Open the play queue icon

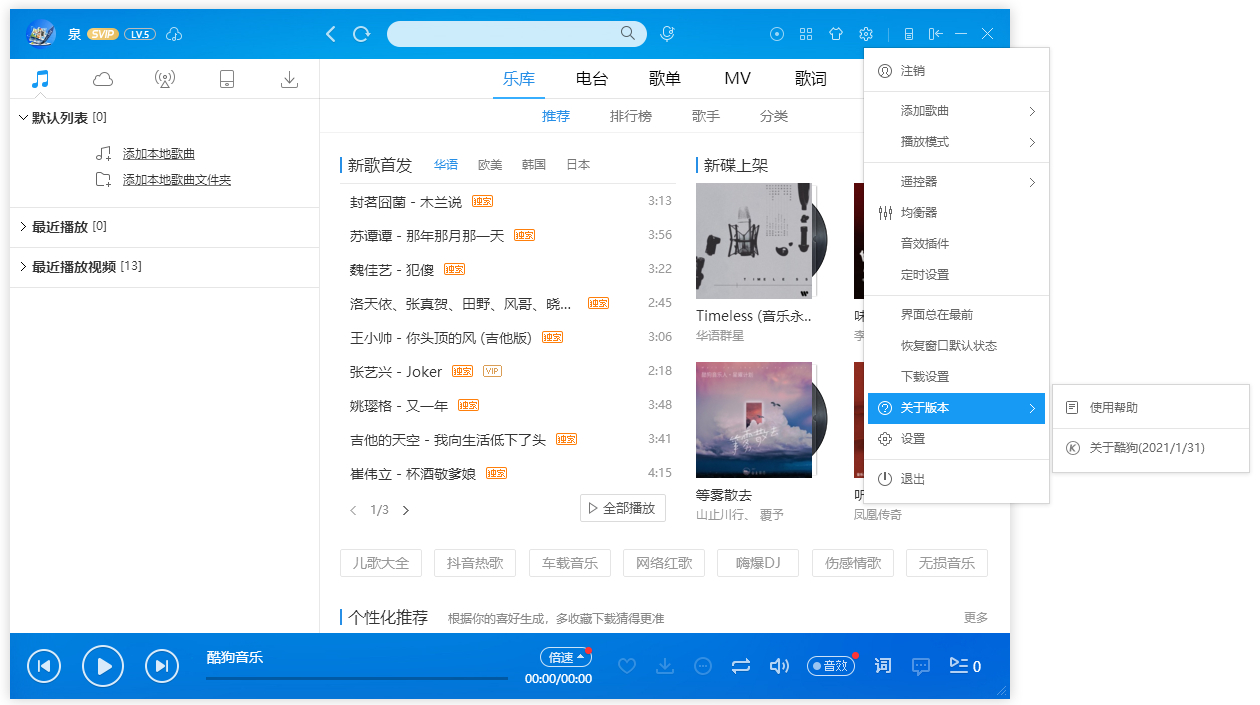pyautogui.click(x=961, y=666)
